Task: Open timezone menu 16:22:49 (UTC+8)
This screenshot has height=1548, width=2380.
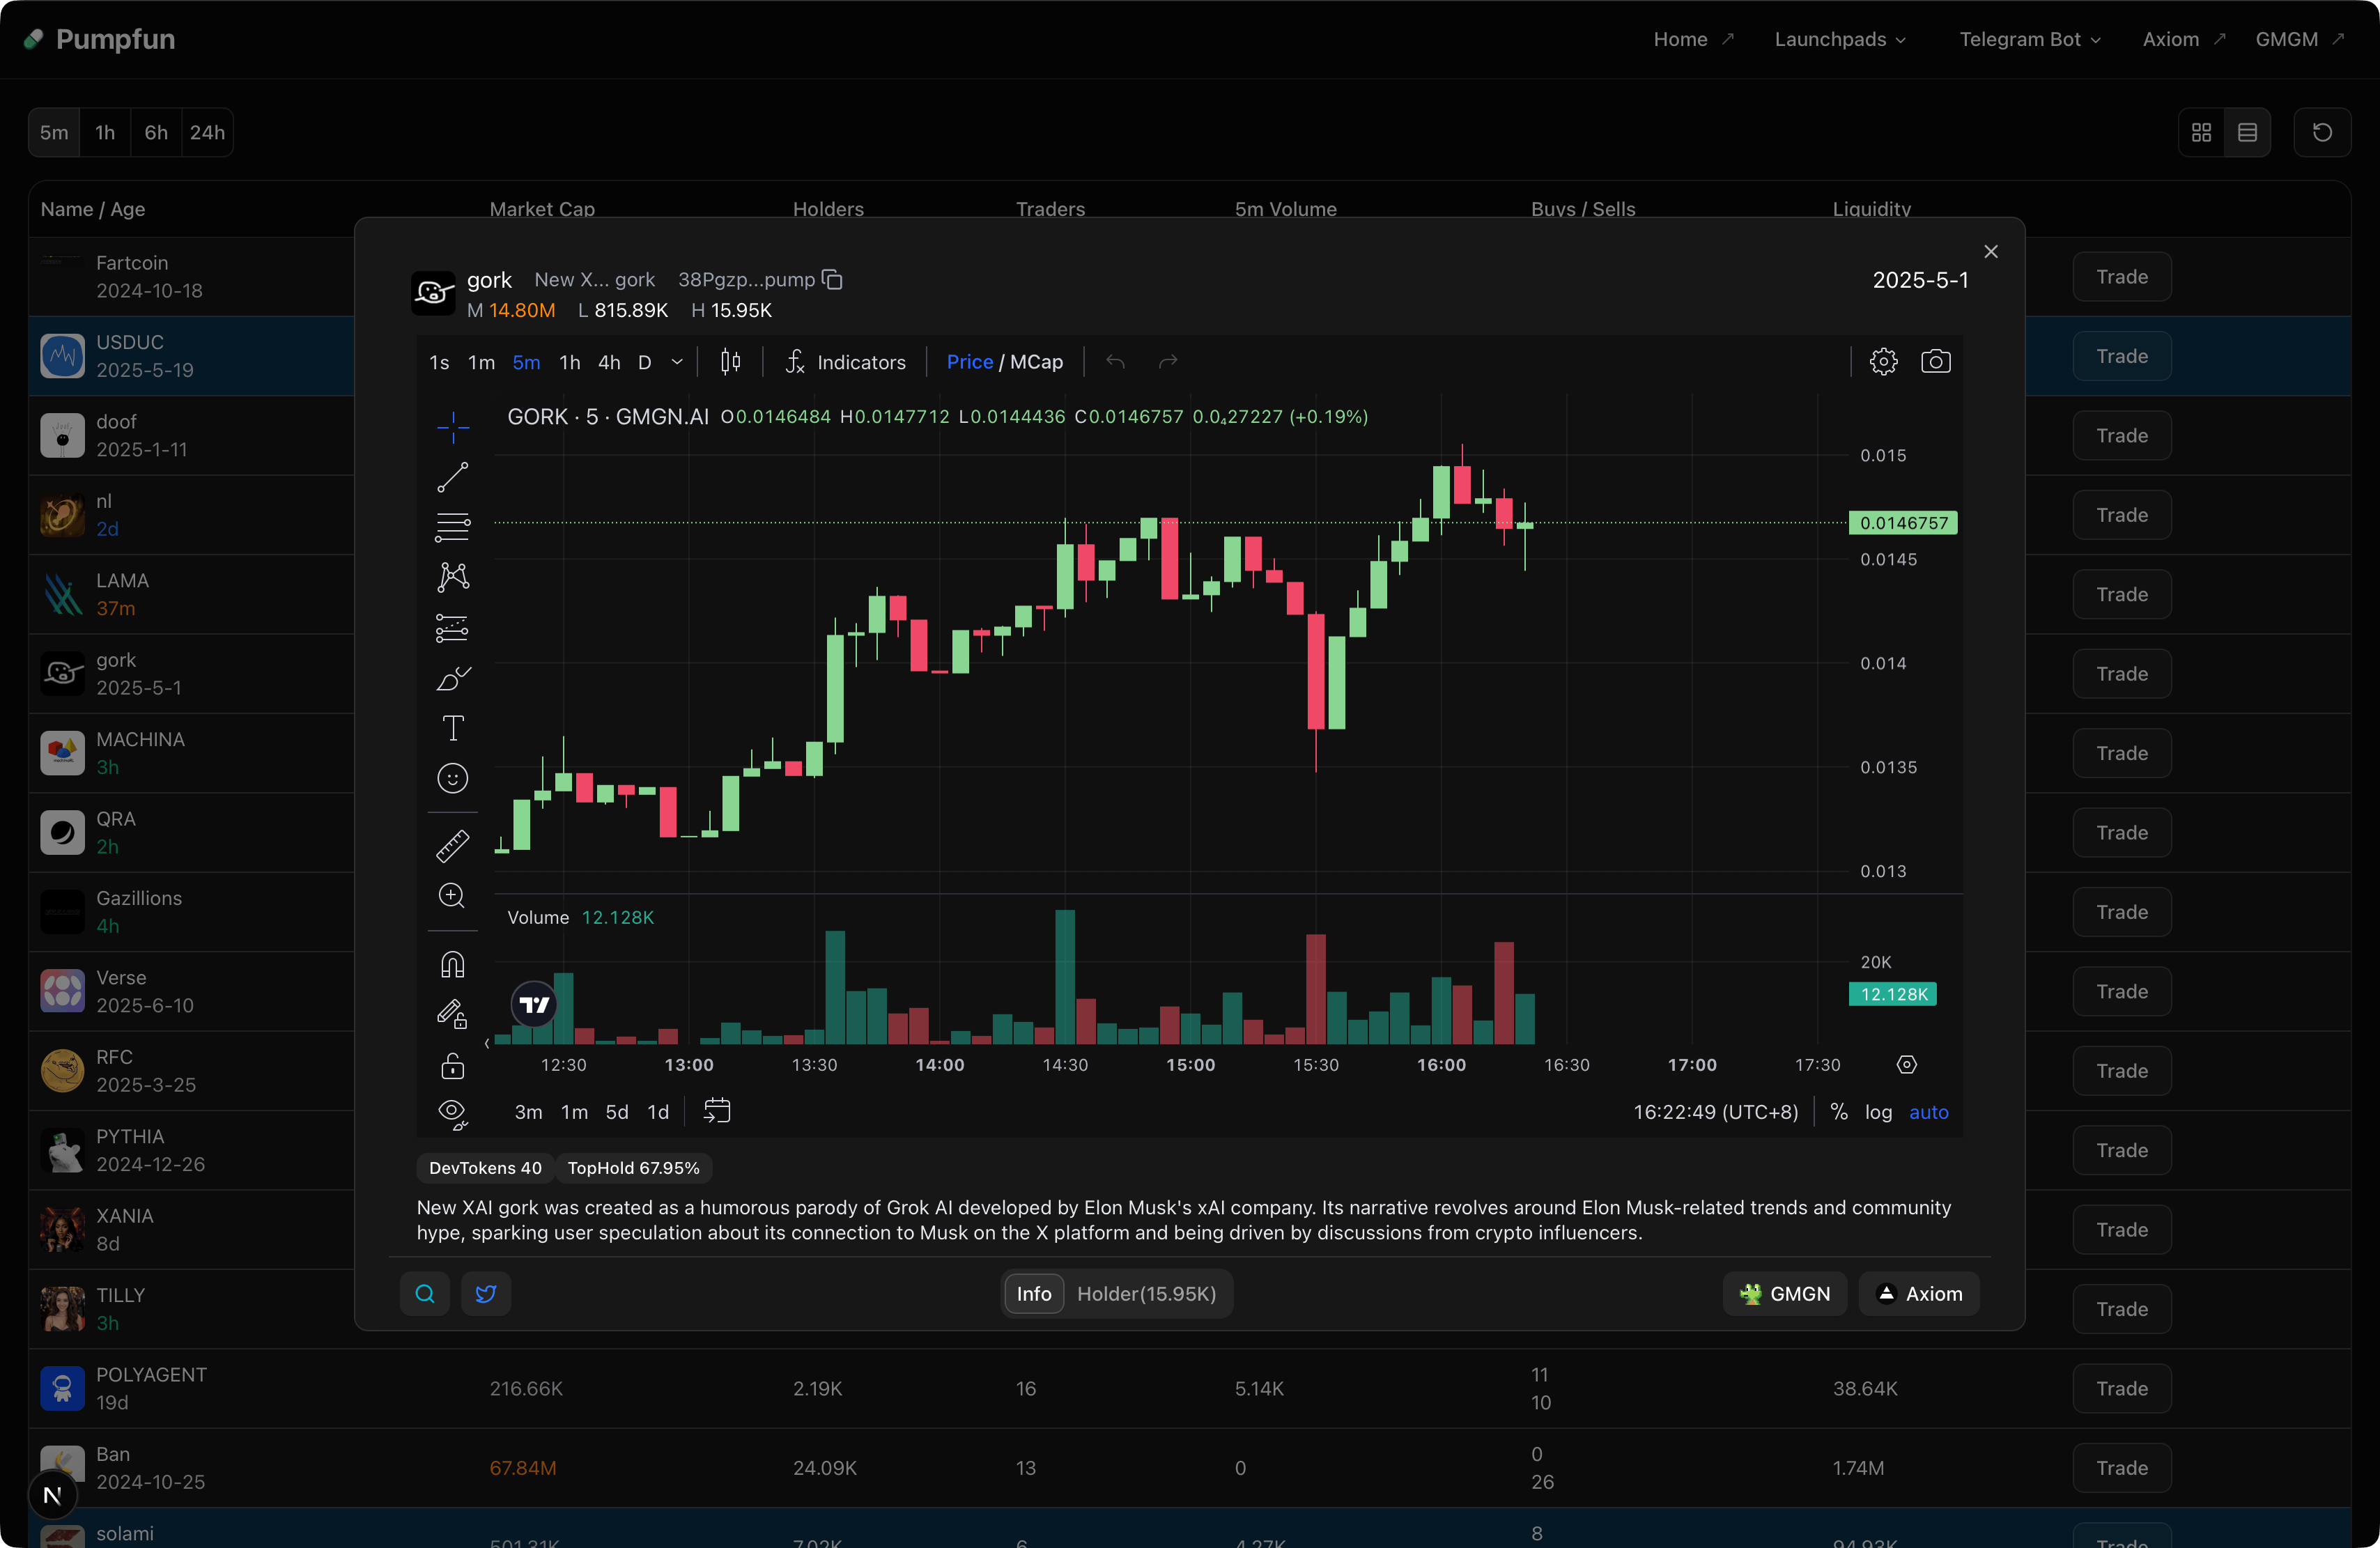Action: click(1715, 1112)
